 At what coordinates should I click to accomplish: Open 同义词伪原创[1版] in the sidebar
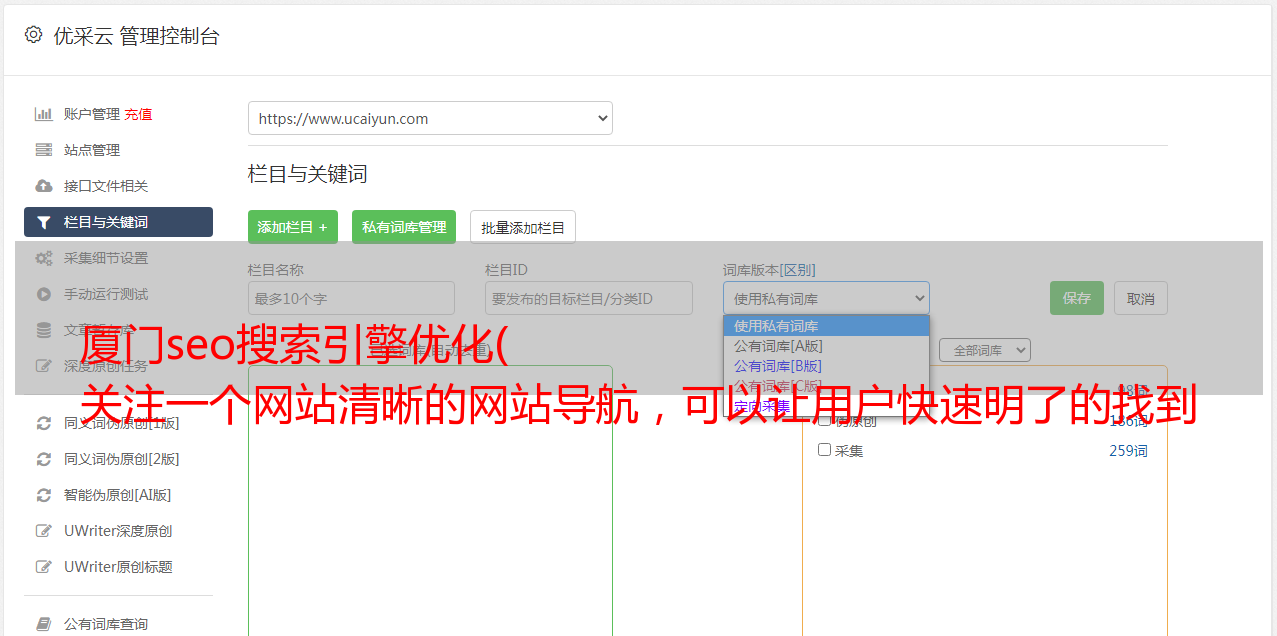pos(122,423)
